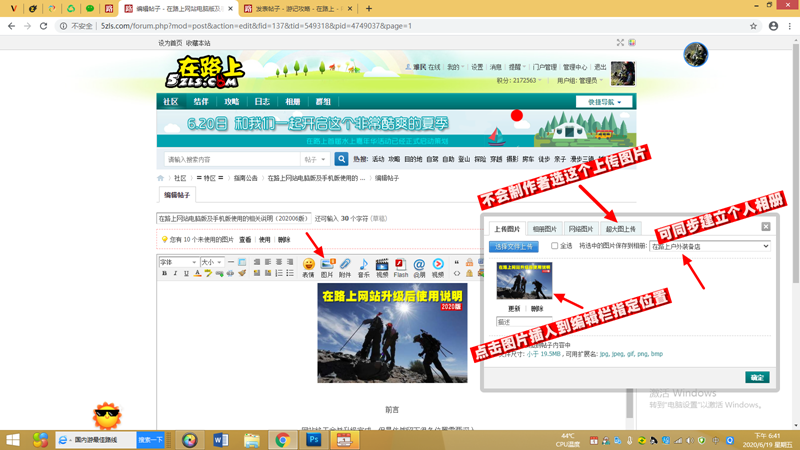Open the 攻略 navigation menu item
The height and width of the screenshot is (450, 800).
(232, 102)
